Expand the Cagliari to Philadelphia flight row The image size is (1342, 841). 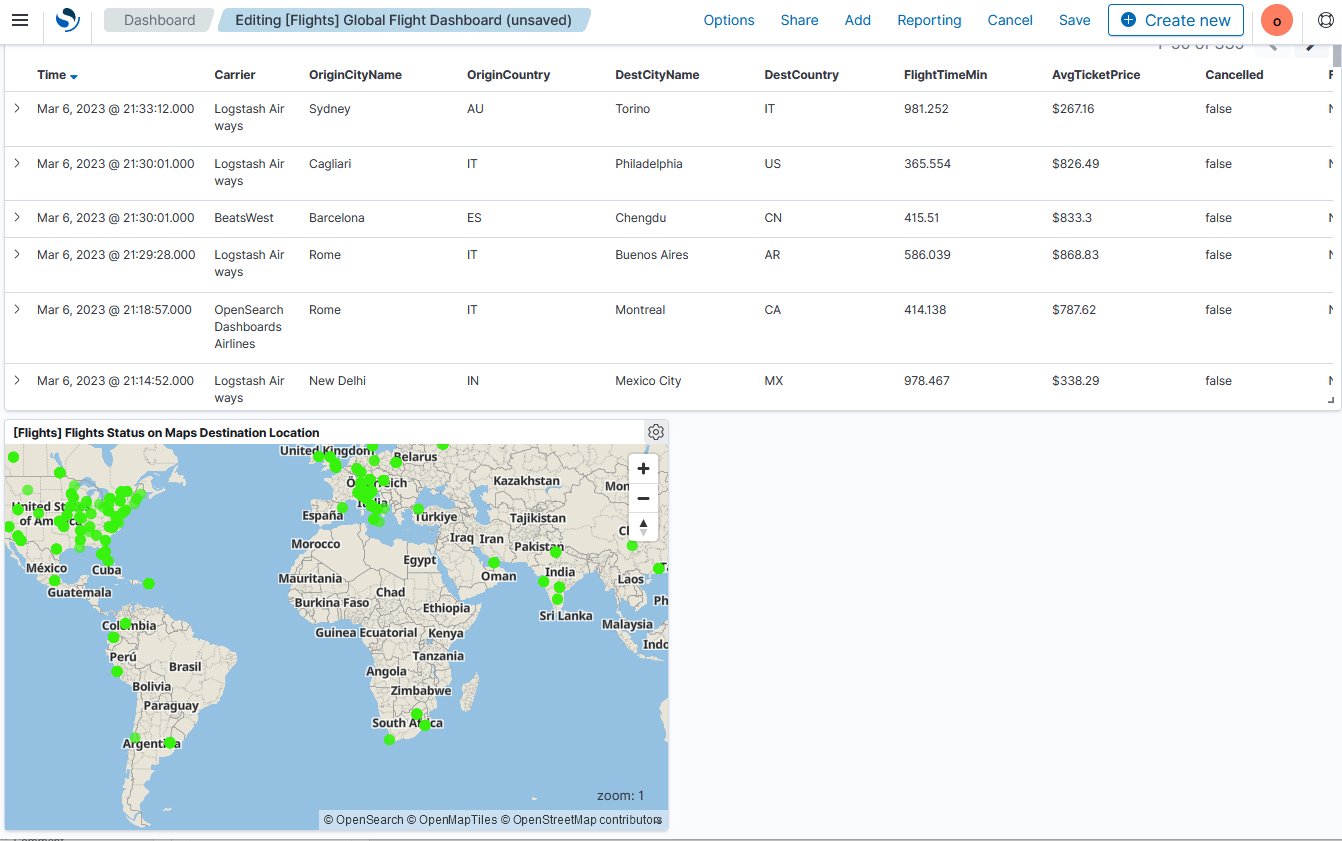[x=16, y=163]
